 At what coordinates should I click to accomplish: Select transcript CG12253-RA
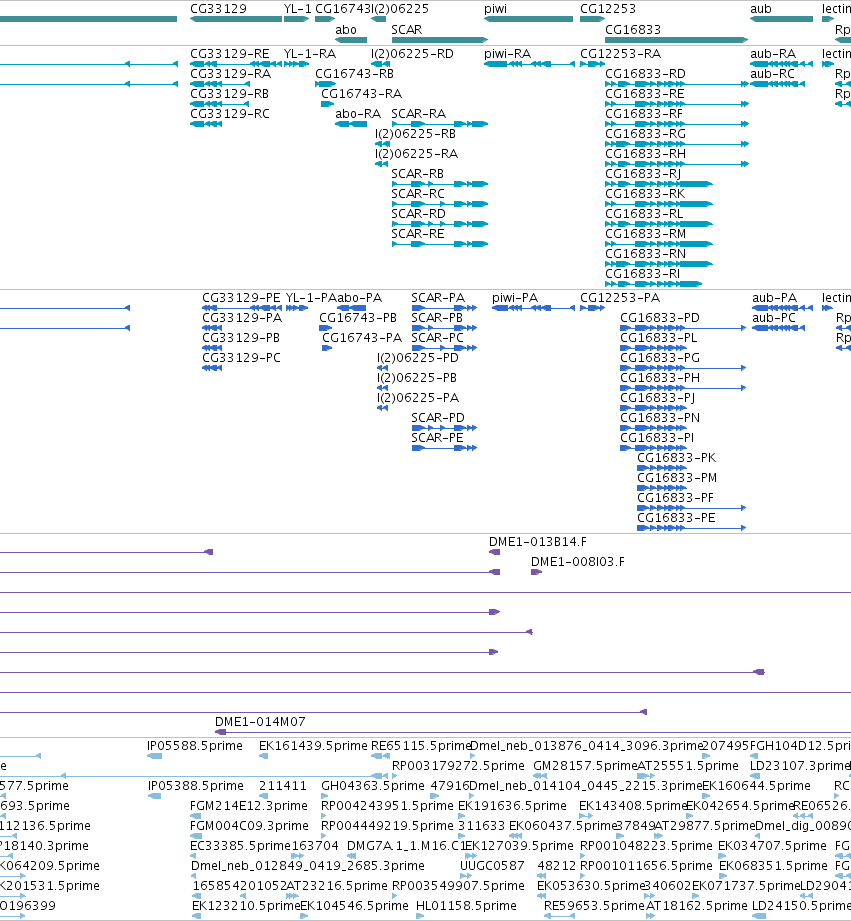coord(593,64)
